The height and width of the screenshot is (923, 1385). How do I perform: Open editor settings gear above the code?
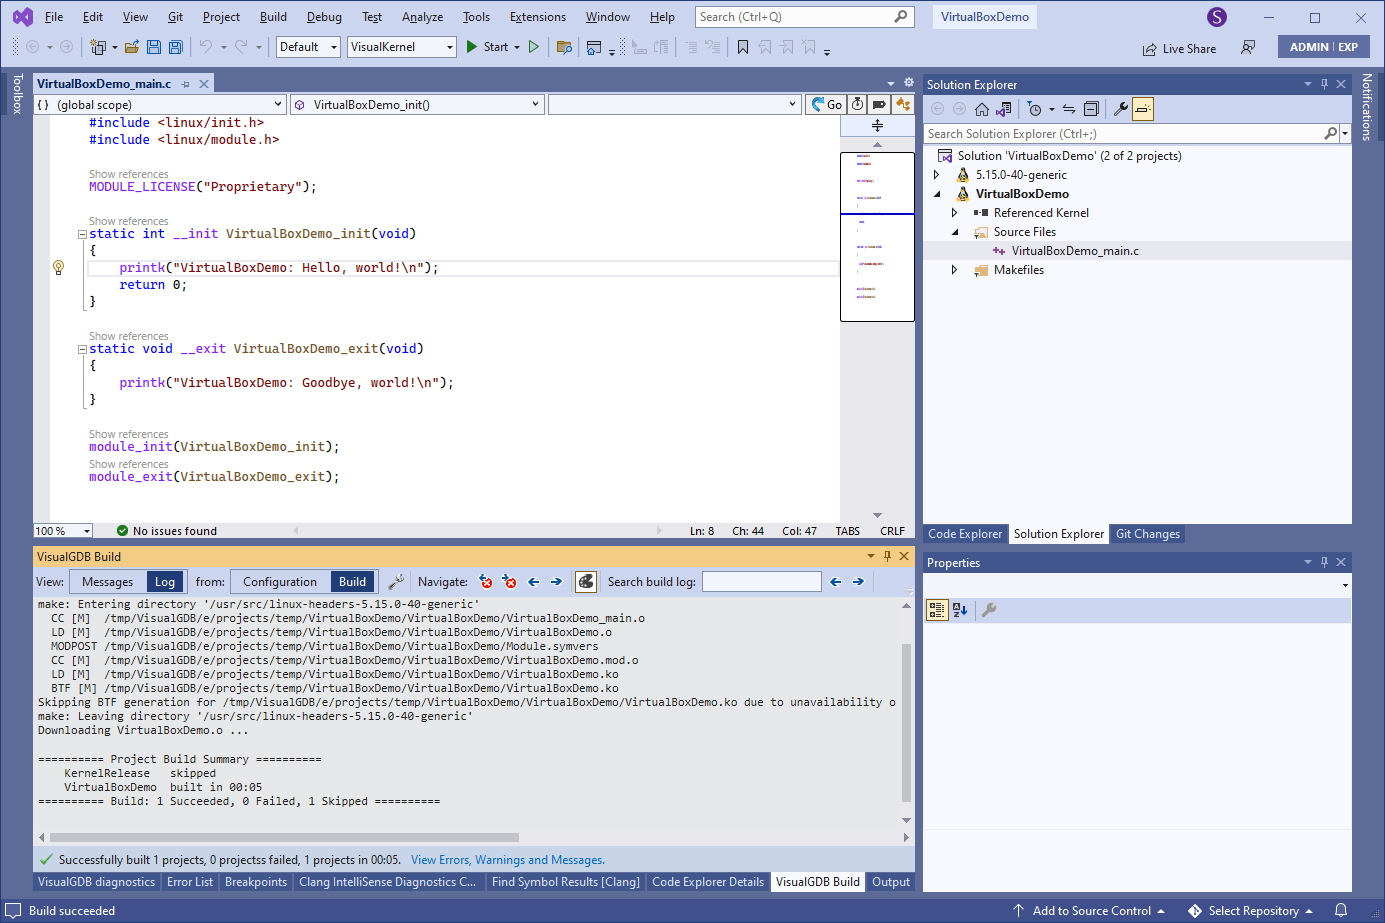(909, 83)
